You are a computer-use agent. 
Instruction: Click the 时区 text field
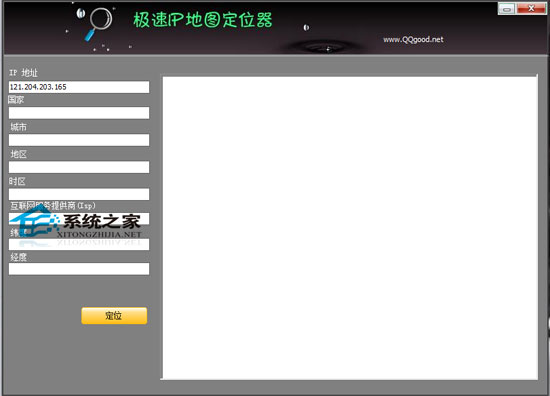[x=79, y=194]
